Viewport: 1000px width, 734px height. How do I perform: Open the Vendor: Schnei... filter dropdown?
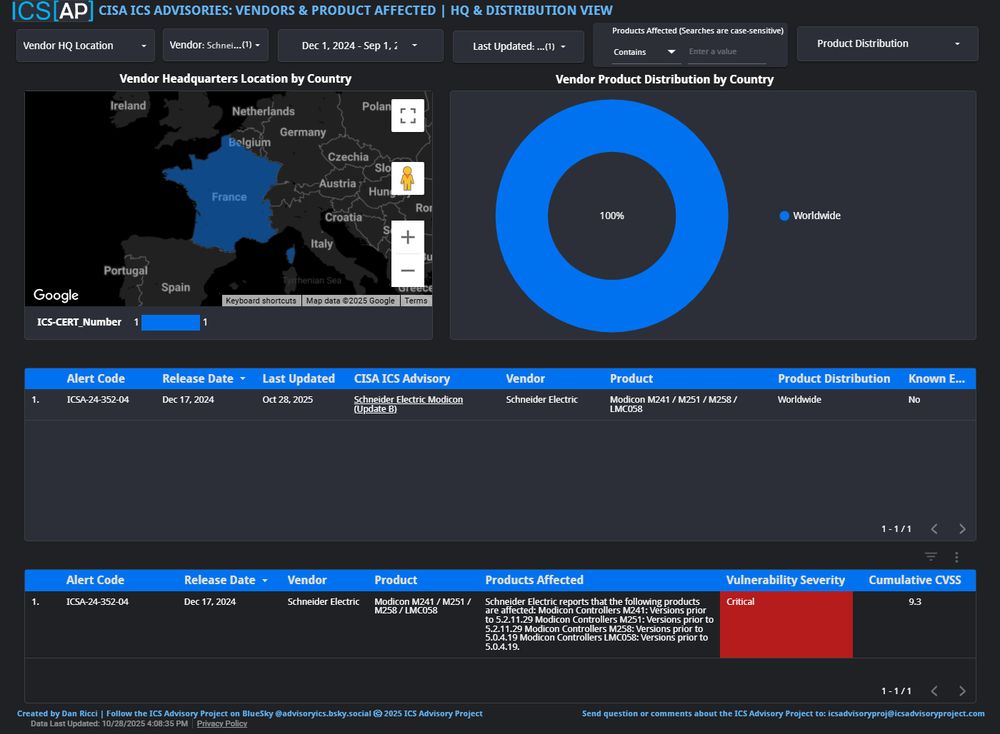pos(216,45)
